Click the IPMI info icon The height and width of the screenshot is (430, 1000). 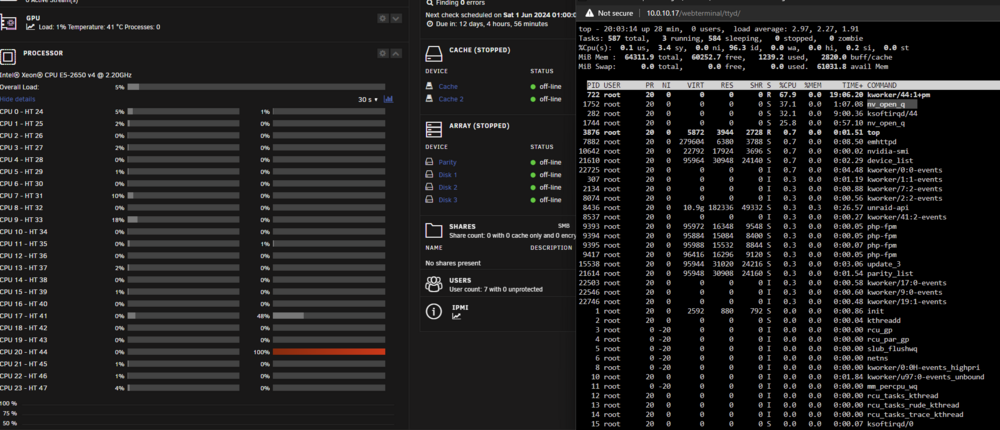point(434,311)
